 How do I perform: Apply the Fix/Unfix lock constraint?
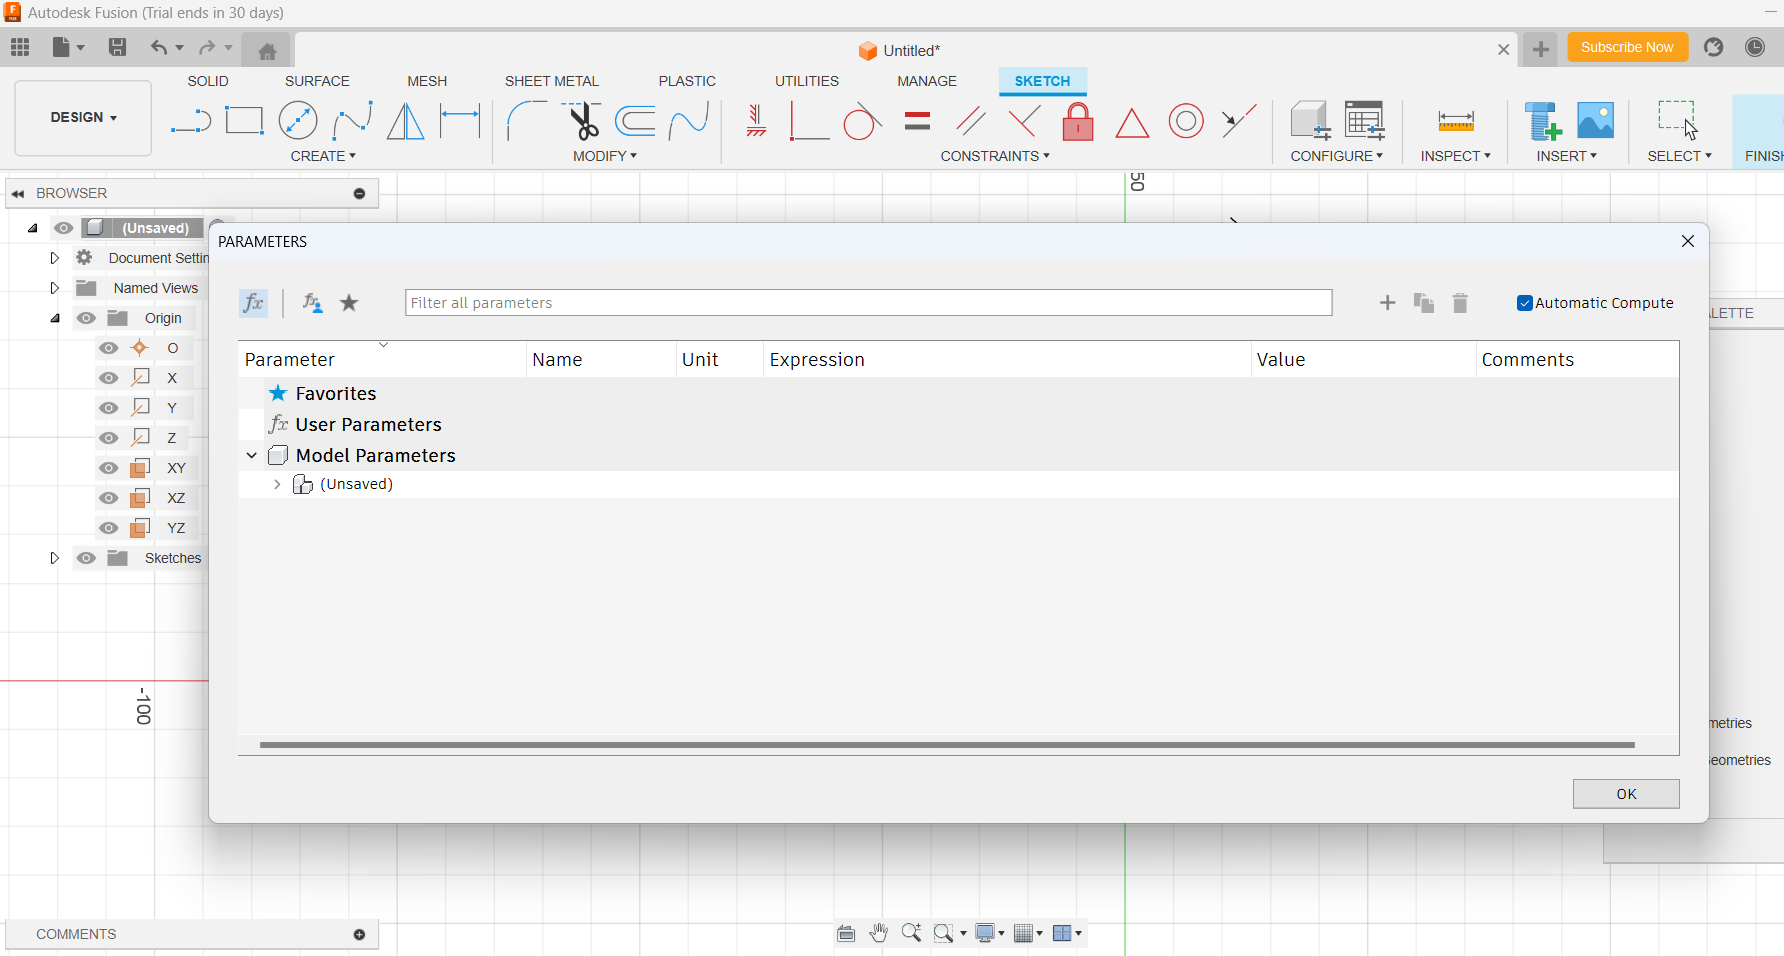click(x=1078, y=121)
